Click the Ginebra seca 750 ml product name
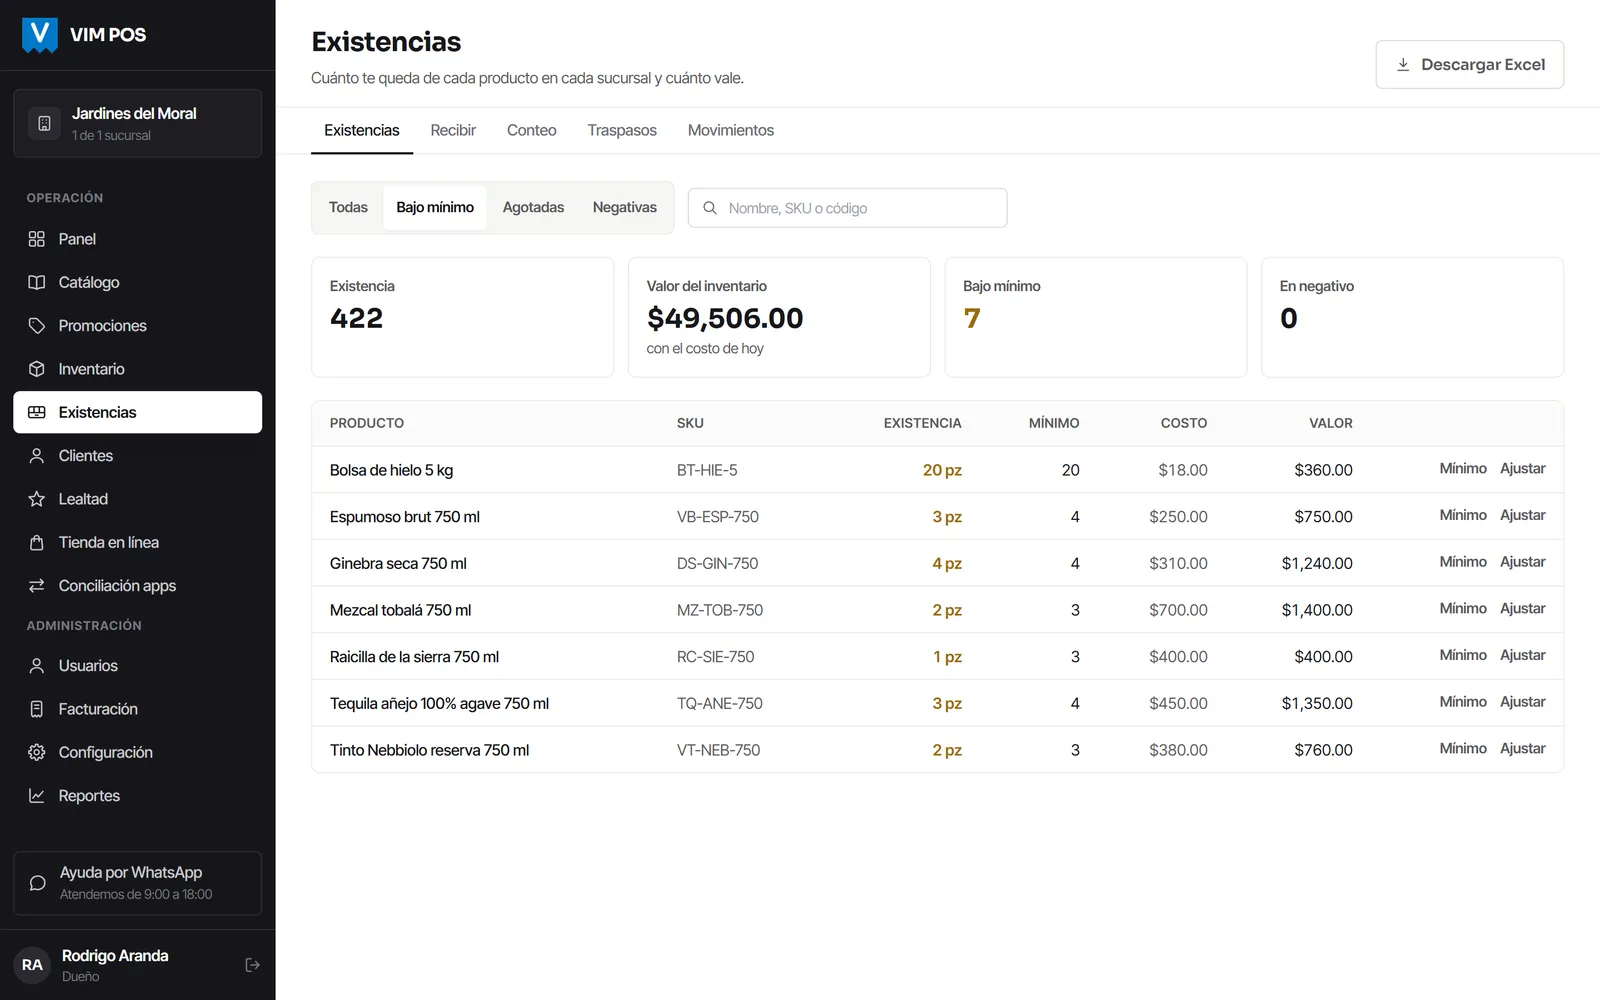This screenshot has width=1600, height=1000. (398, 563)
